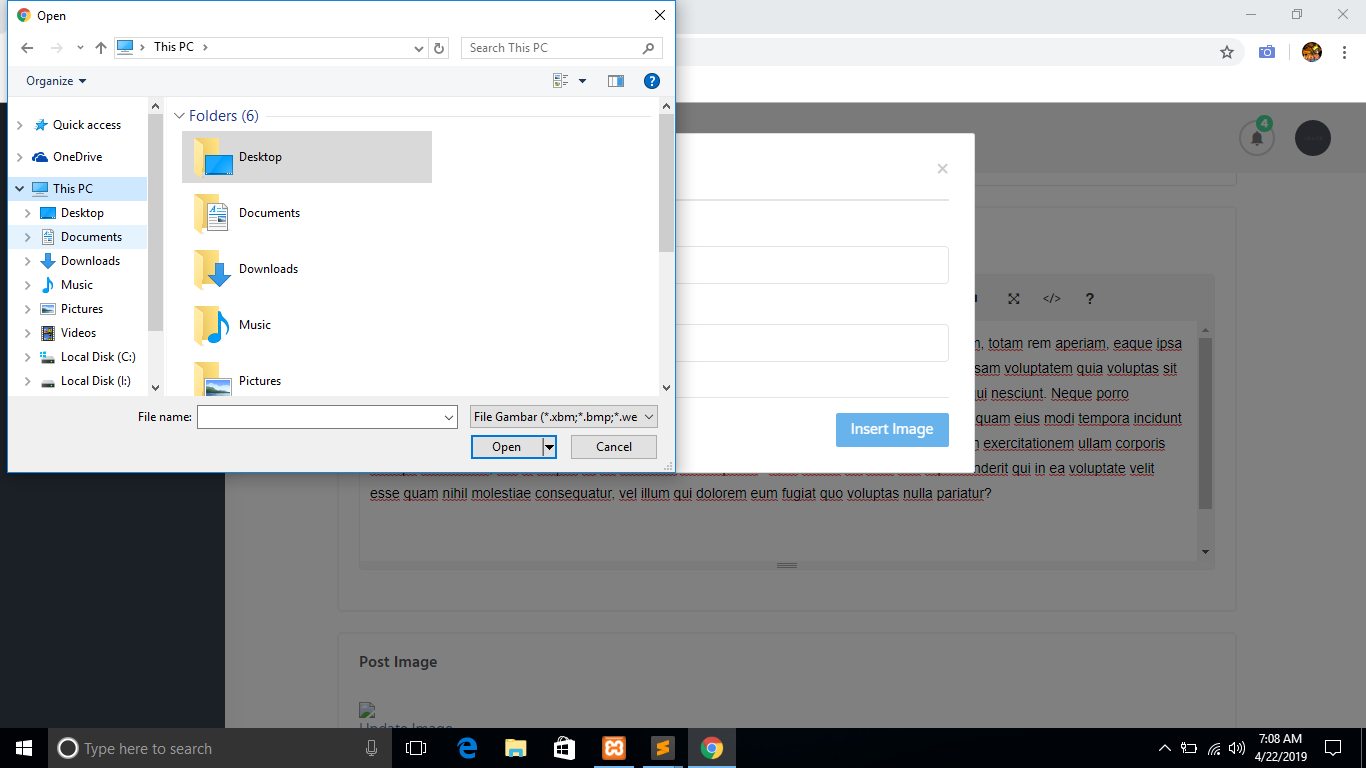This screenshot has height=768, width=1366.
Task: Open the notification bell icon
Action: point(1257,138)
